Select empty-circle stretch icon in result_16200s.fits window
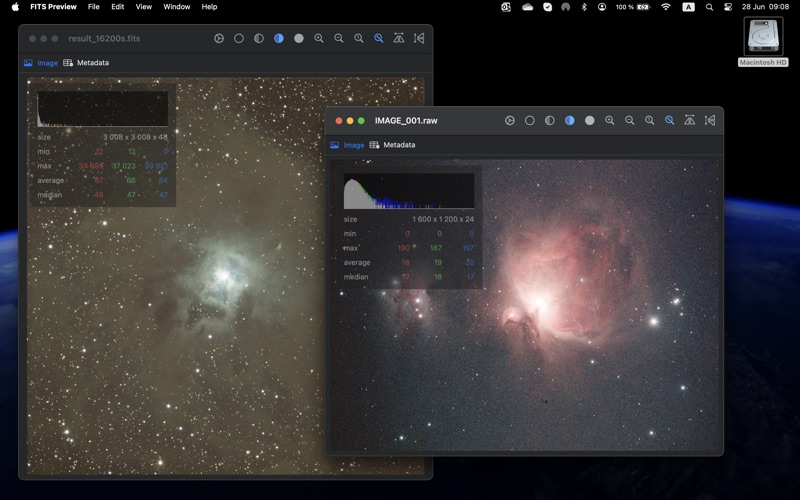This screenshot has width=800, height=500. (239, 38)
